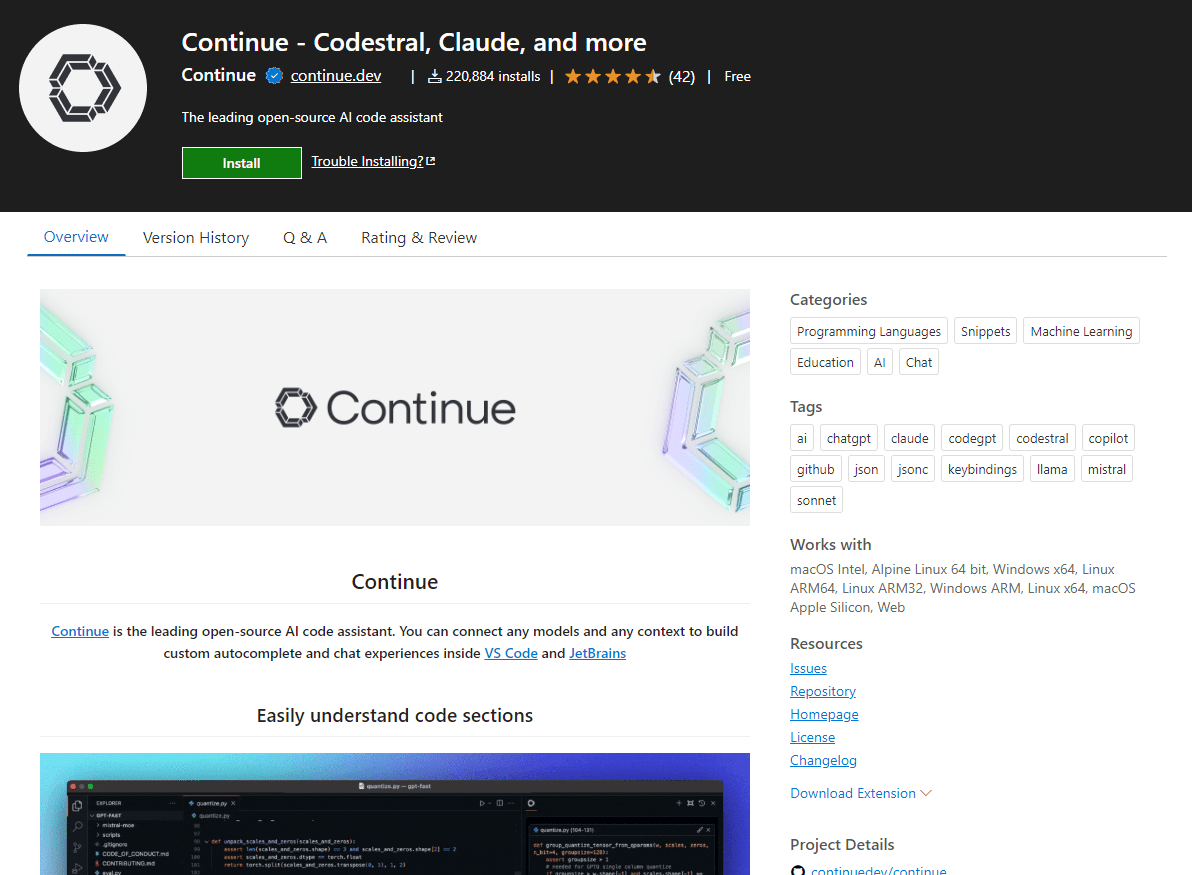
Task: Click the installs download icon
Action: [434, 76]
